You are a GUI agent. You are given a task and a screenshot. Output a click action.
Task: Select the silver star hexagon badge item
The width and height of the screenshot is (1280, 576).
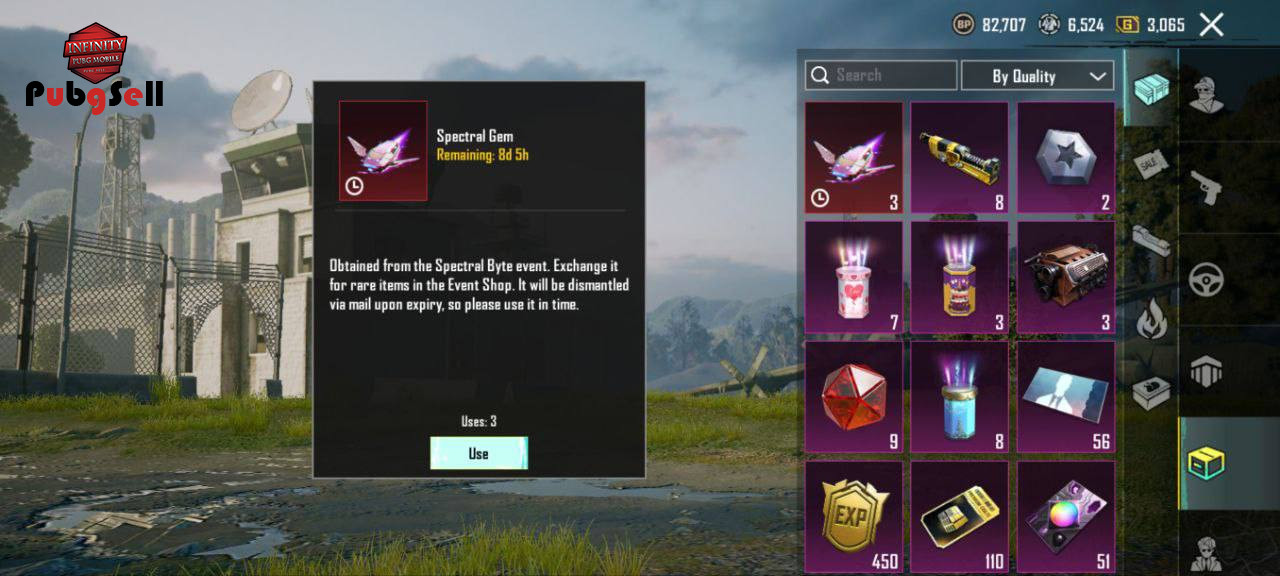(x=1066, y=157)
